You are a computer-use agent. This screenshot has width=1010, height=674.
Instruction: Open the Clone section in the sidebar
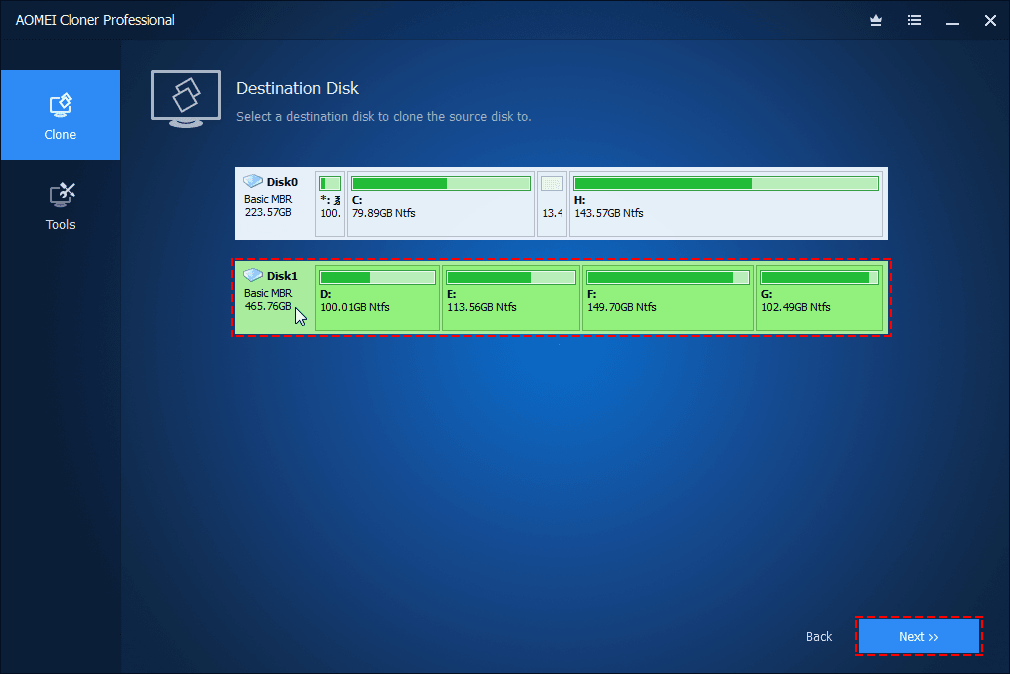pyautogui.click(x=60, y=115)
